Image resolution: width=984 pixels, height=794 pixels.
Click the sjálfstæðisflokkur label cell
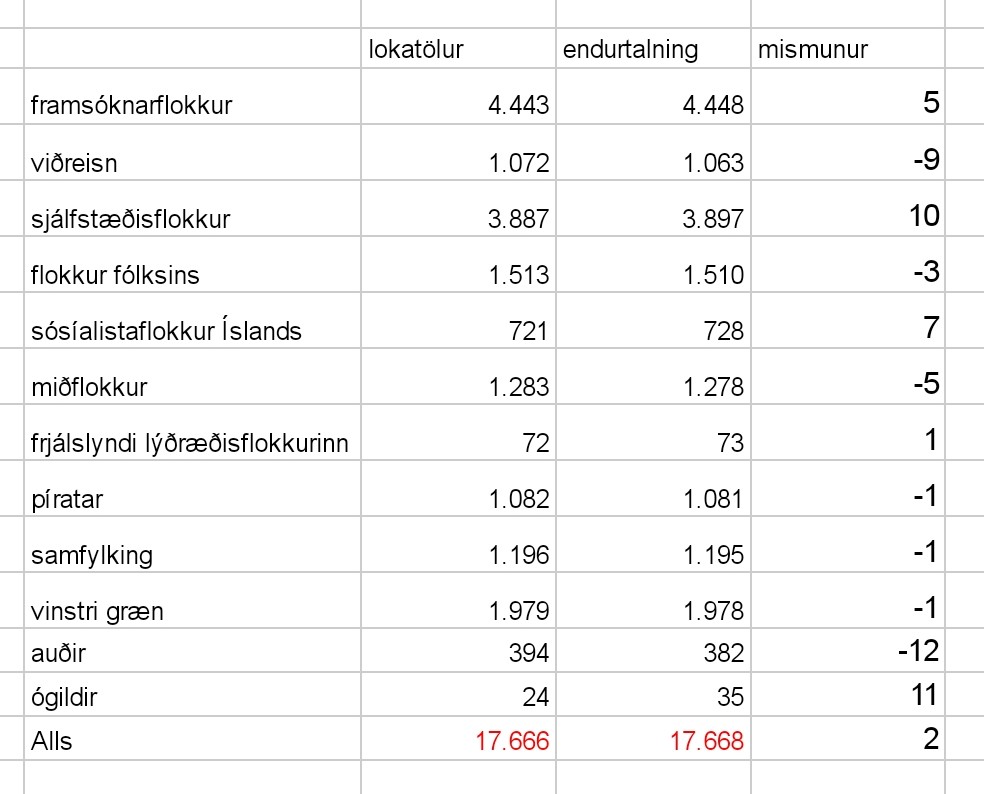pos(192,208)
